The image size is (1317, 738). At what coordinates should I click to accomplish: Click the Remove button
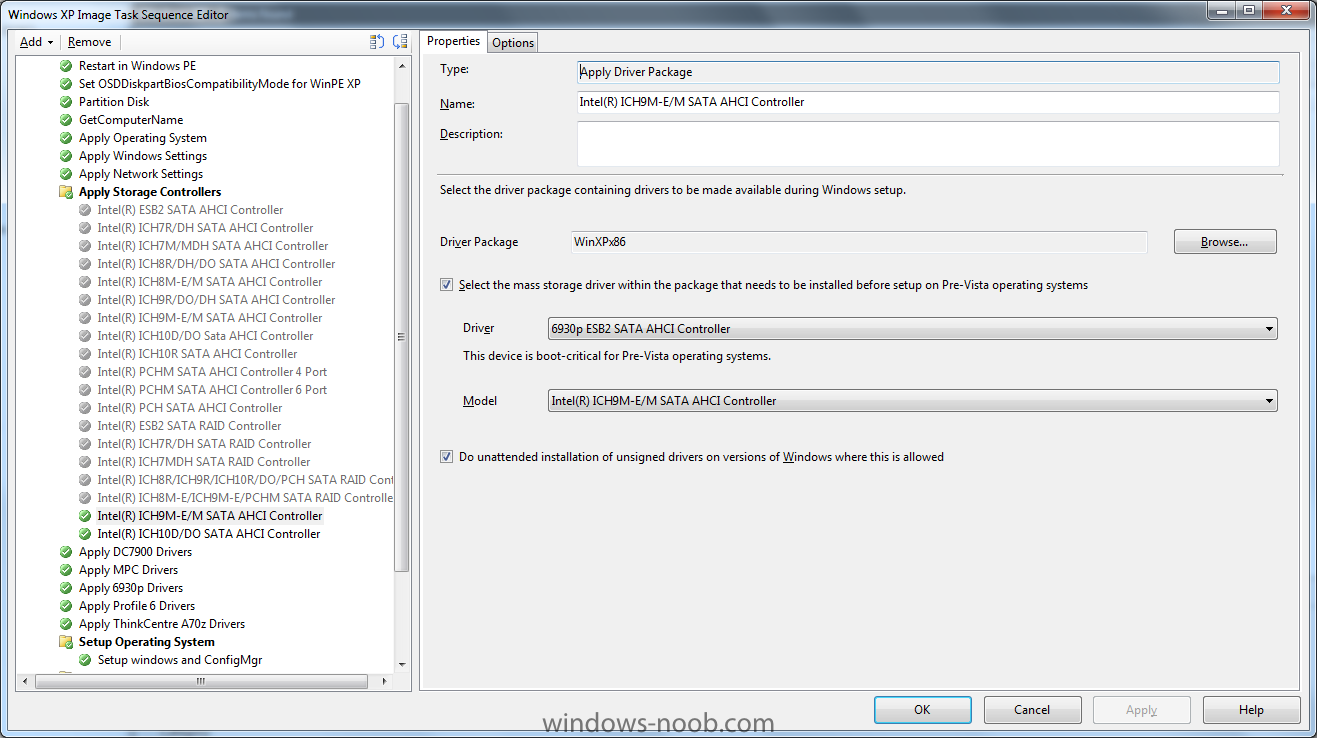[x=90, y=42]
